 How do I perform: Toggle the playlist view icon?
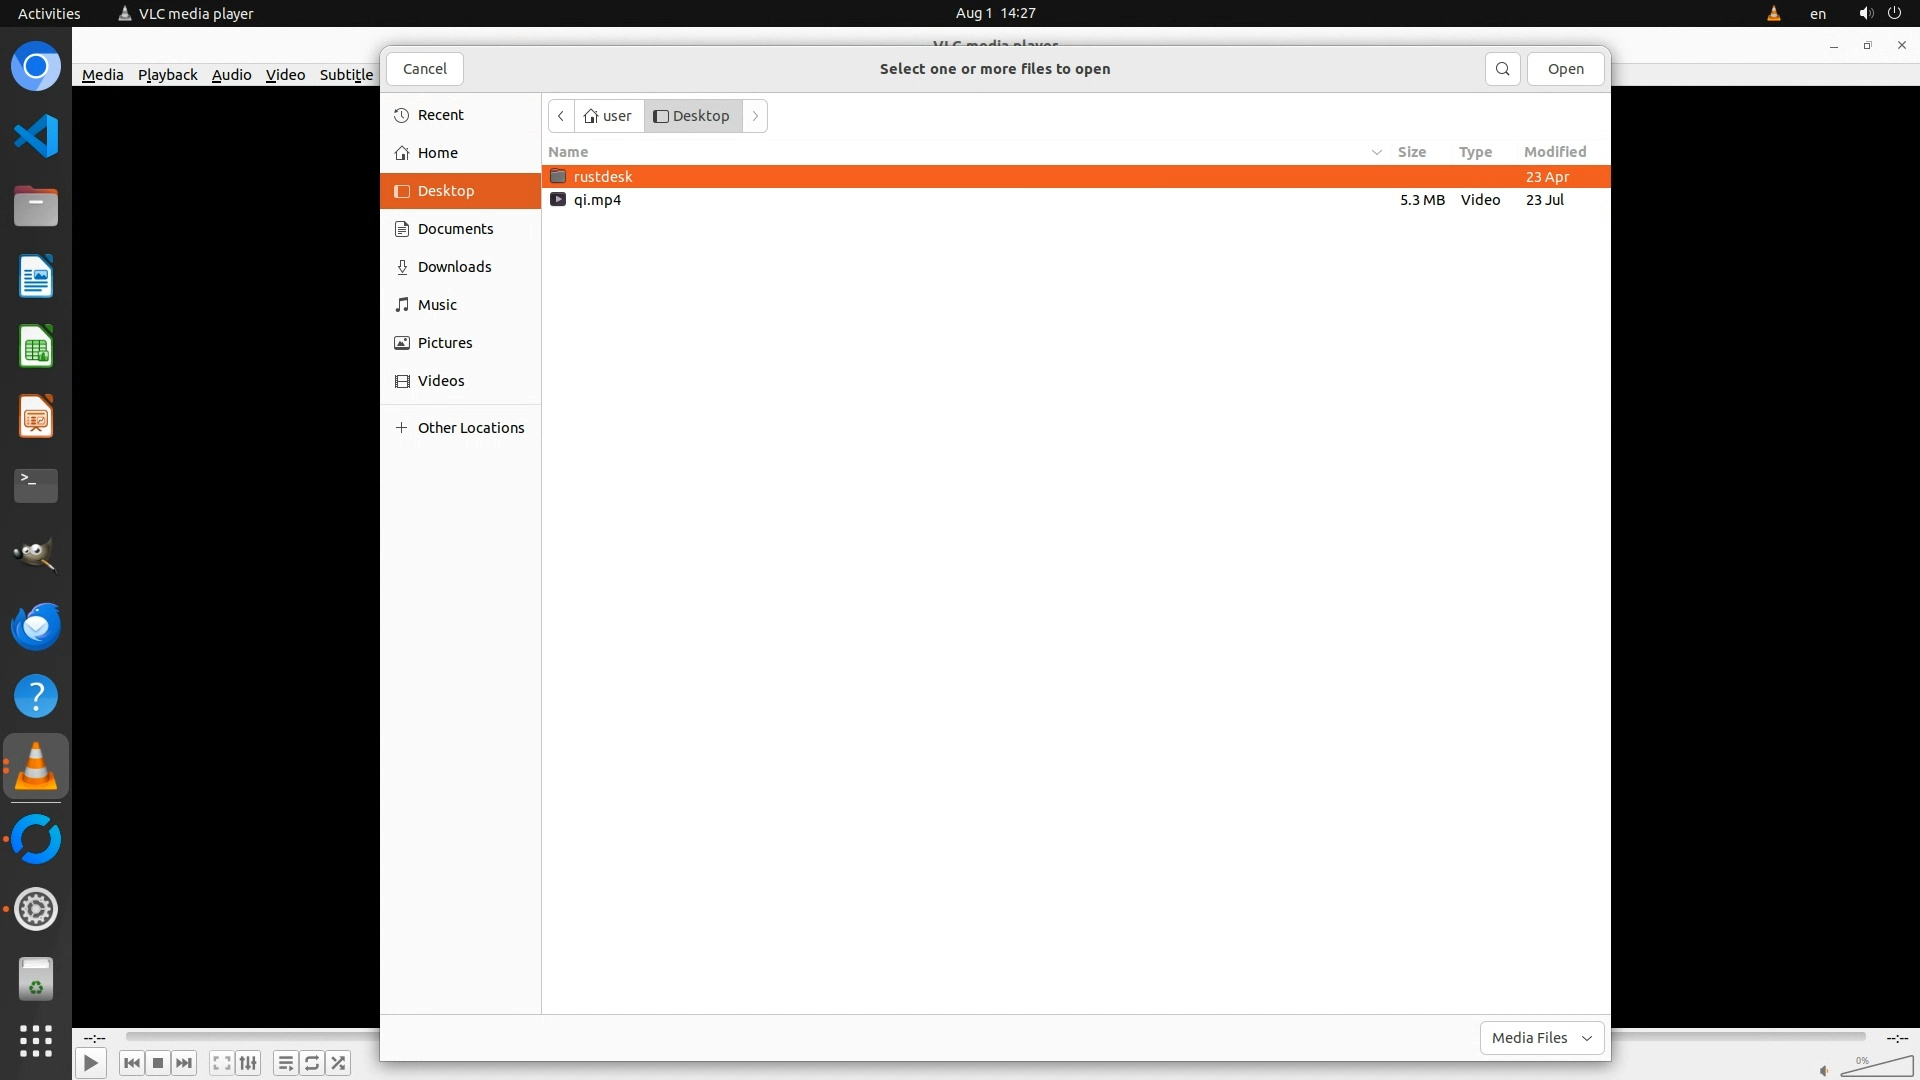coord(285,1063)
